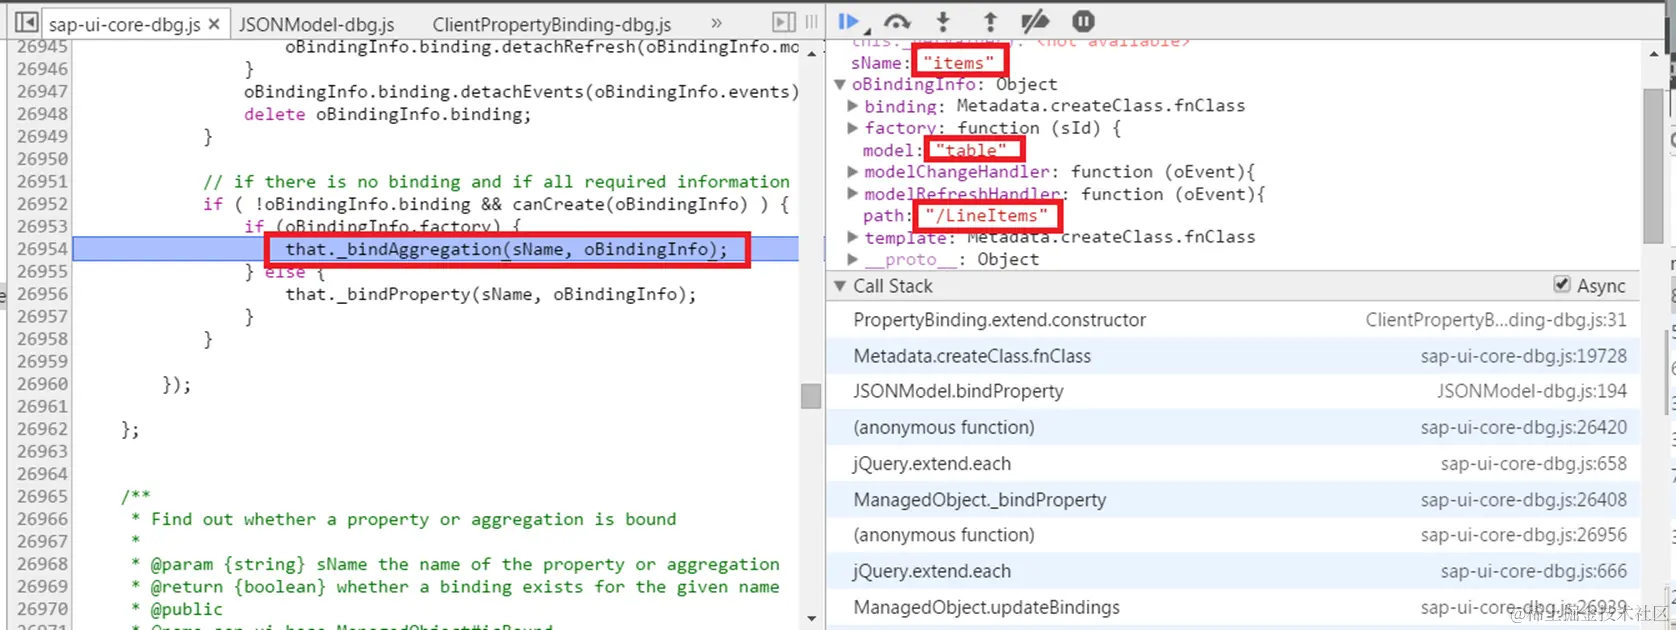Close the sap-ui-core-dbg.js tab
This screenshot has height=630, width=1676.
click(x=214, y=24)
